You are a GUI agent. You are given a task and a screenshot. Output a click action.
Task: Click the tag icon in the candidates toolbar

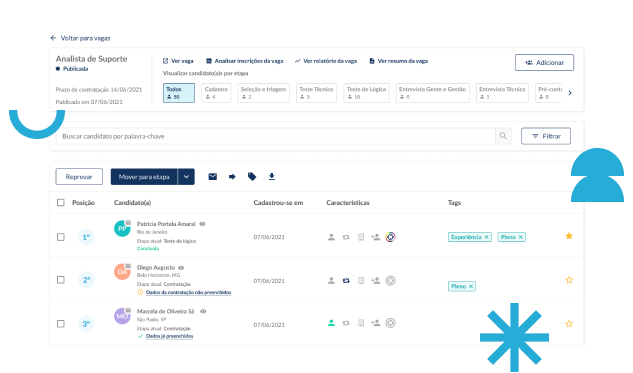pyautogui.click(x=252, y=176)
